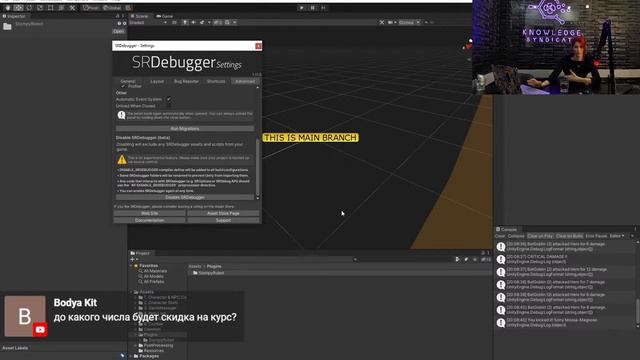Open the Shortcuts settings tab
Screen dimensions: 640x360
click(x=216, y=81)
